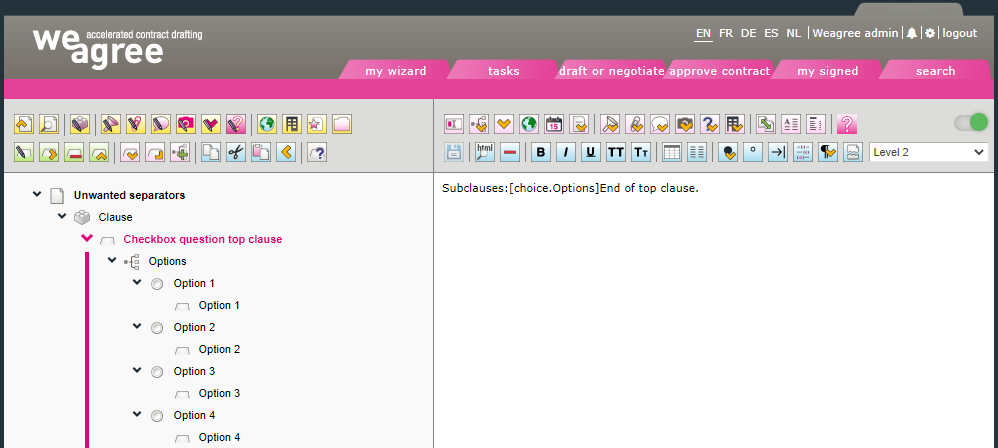Click the degree symbol icon
The width and height of the screenshot is (998, 448).
click(753, 152)
